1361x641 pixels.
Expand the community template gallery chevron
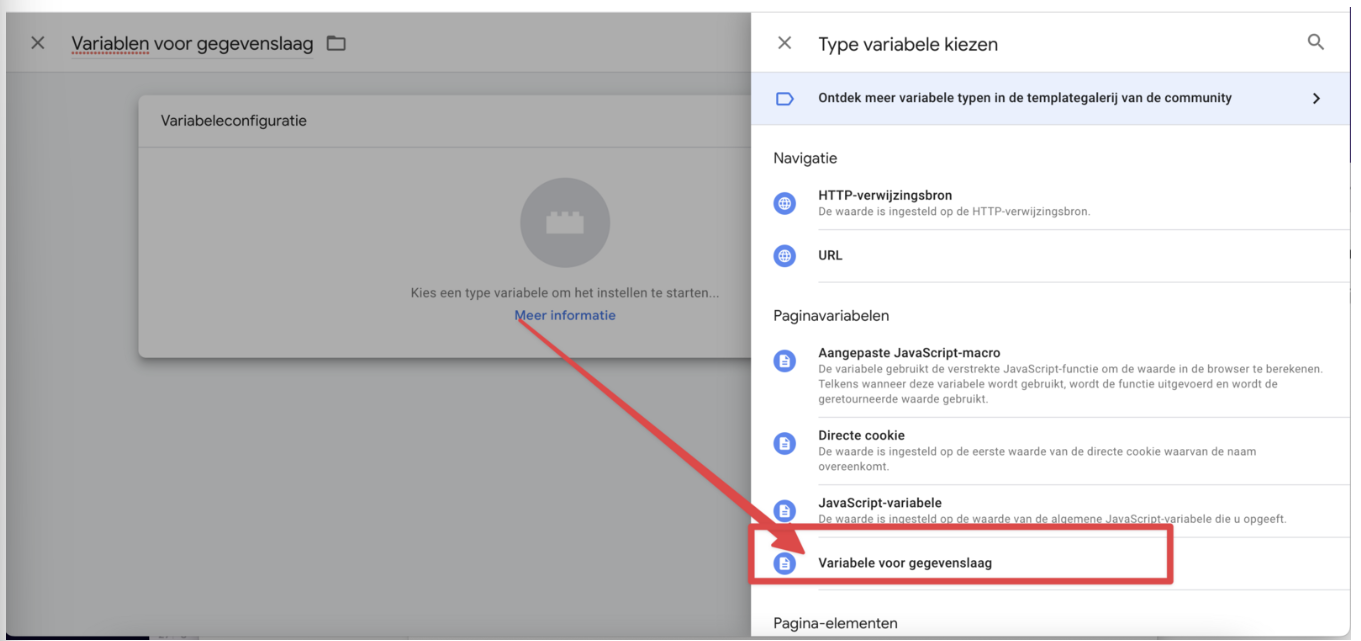tap(1316, 99)
